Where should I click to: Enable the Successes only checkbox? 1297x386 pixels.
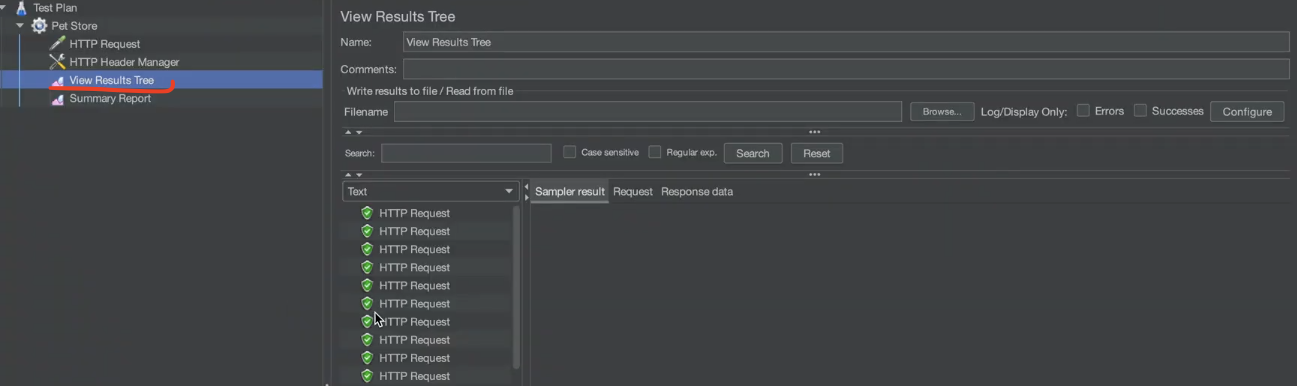pos(1140,111)
